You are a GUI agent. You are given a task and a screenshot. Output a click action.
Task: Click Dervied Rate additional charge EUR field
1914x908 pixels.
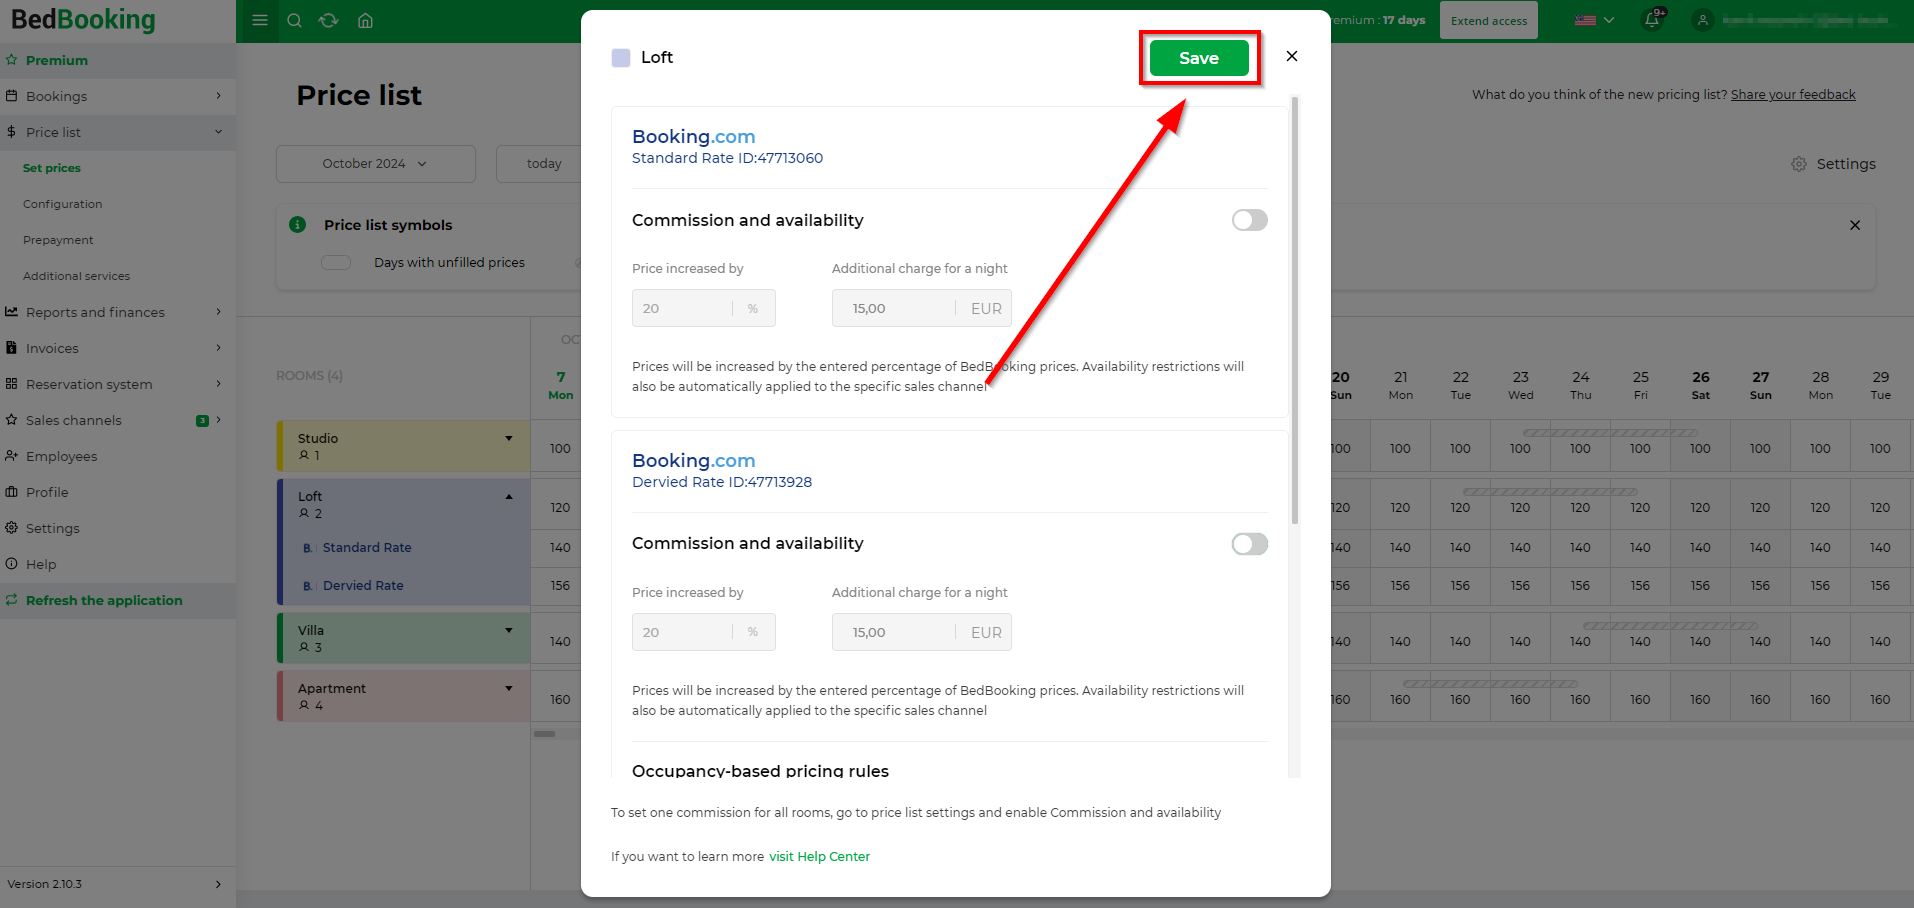coord(921,632)
